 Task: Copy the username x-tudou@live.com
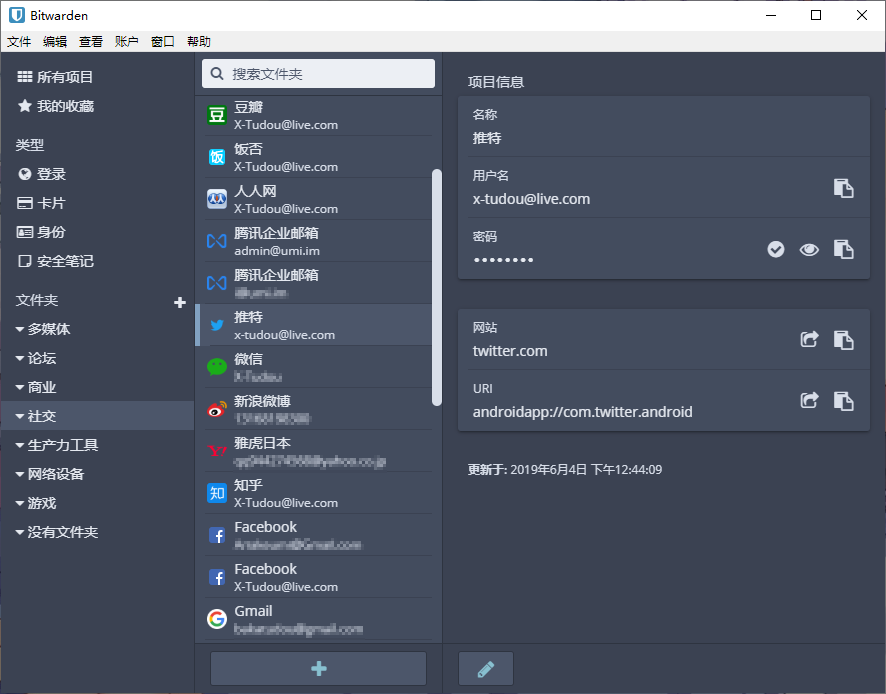click(x=843, y=188)
